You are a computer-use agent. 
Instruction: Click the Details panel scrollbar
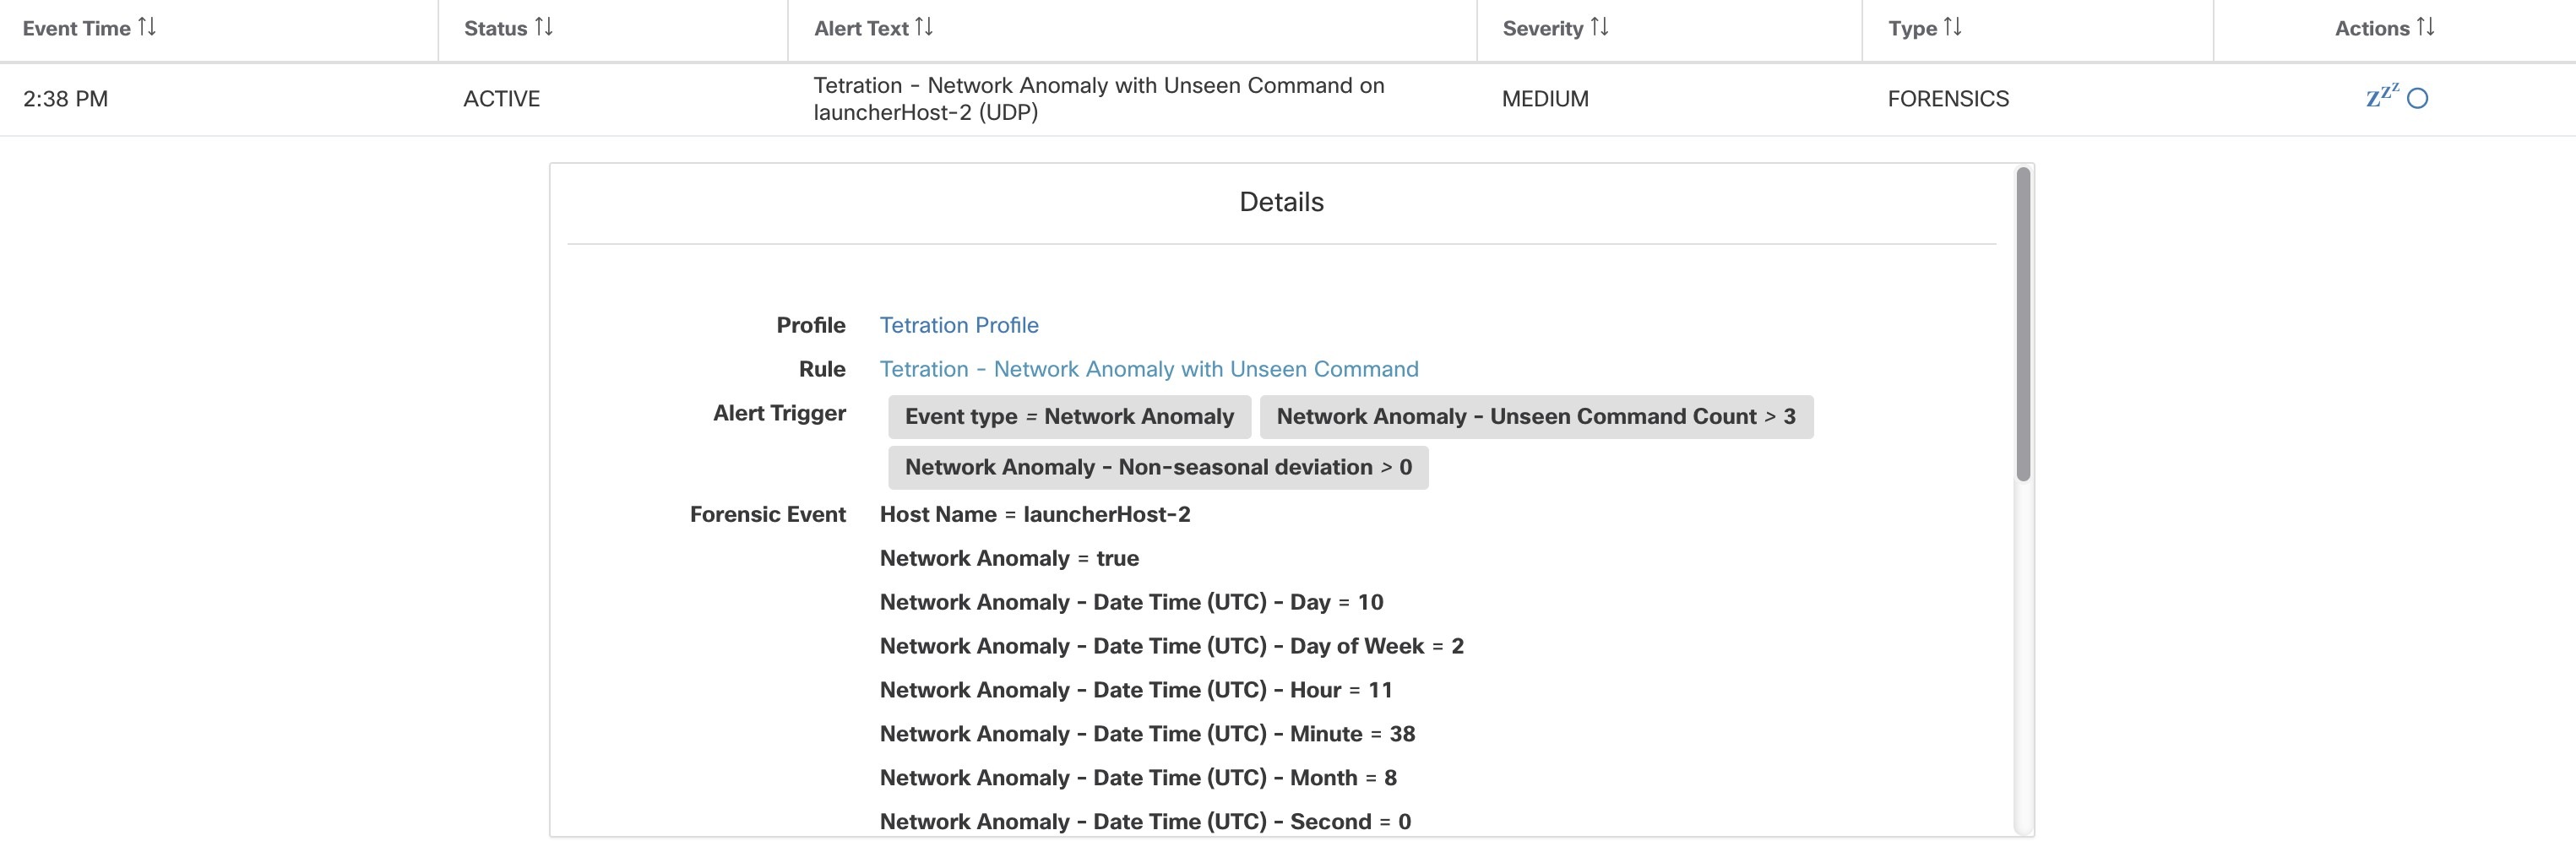tap(2021, 320)
